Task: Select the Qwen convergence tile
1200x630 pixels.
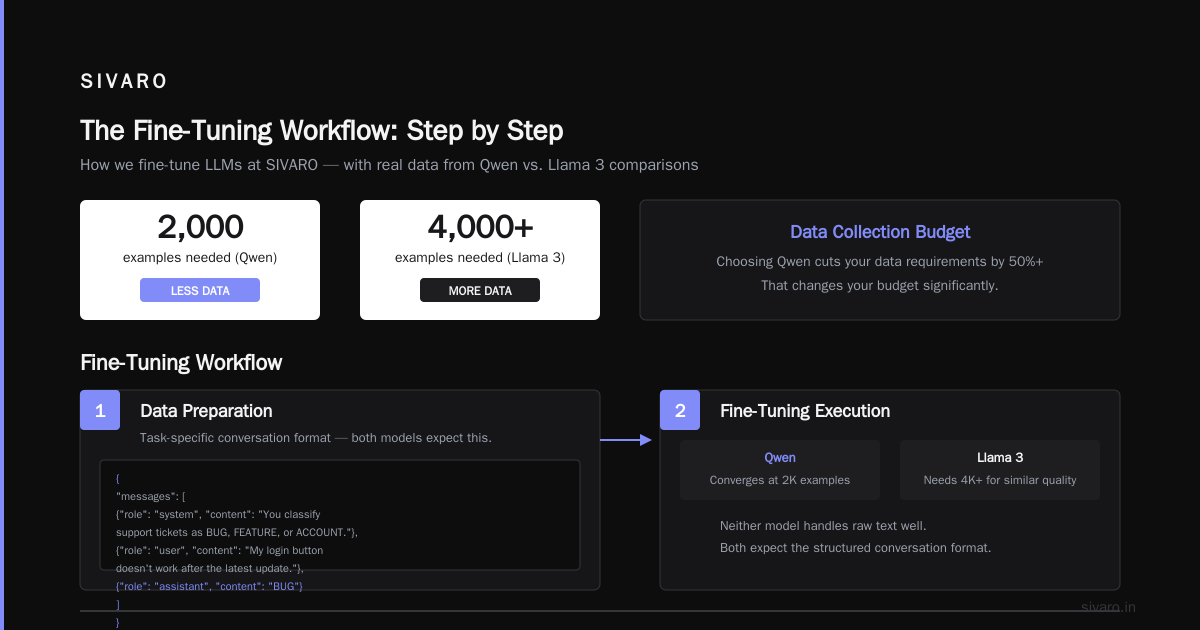Action: (780, 470)
